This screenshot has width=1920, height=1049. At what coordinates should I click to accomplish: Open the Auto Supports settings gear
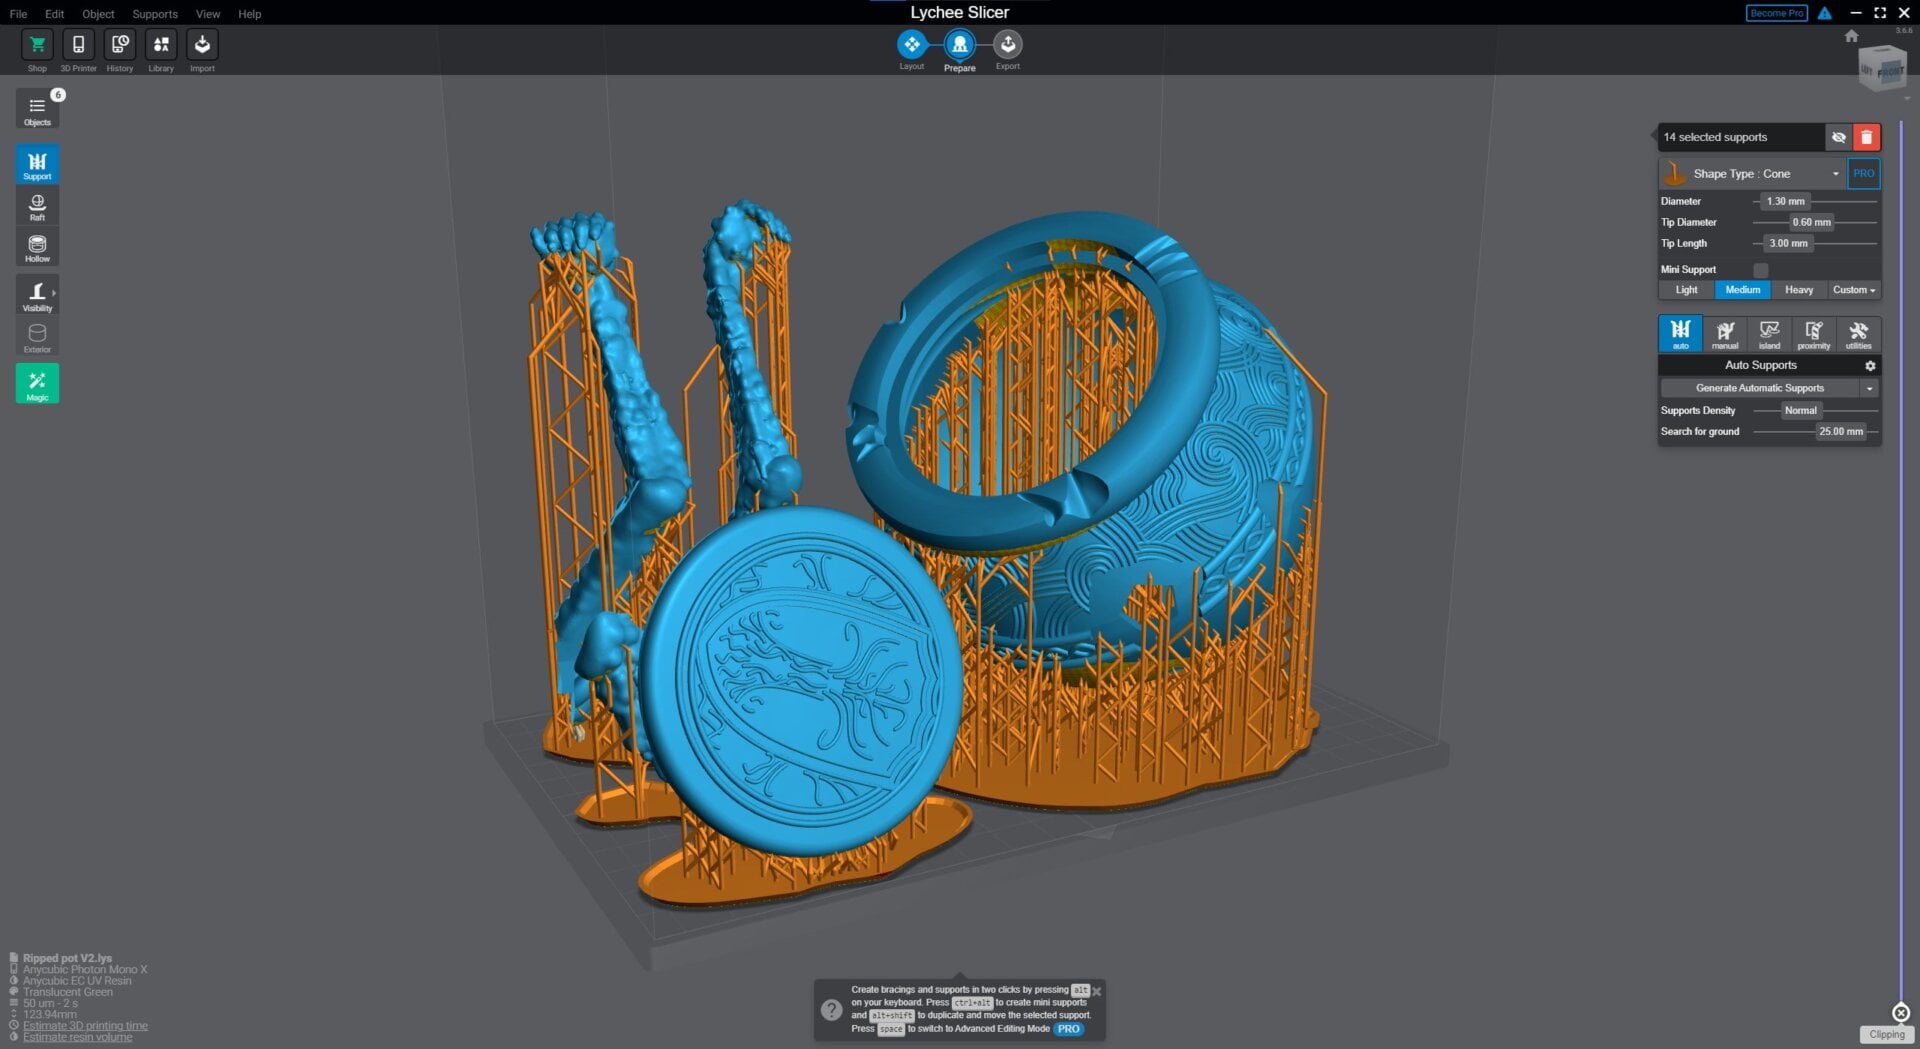pyautogui.click(x=1869, y=365)
